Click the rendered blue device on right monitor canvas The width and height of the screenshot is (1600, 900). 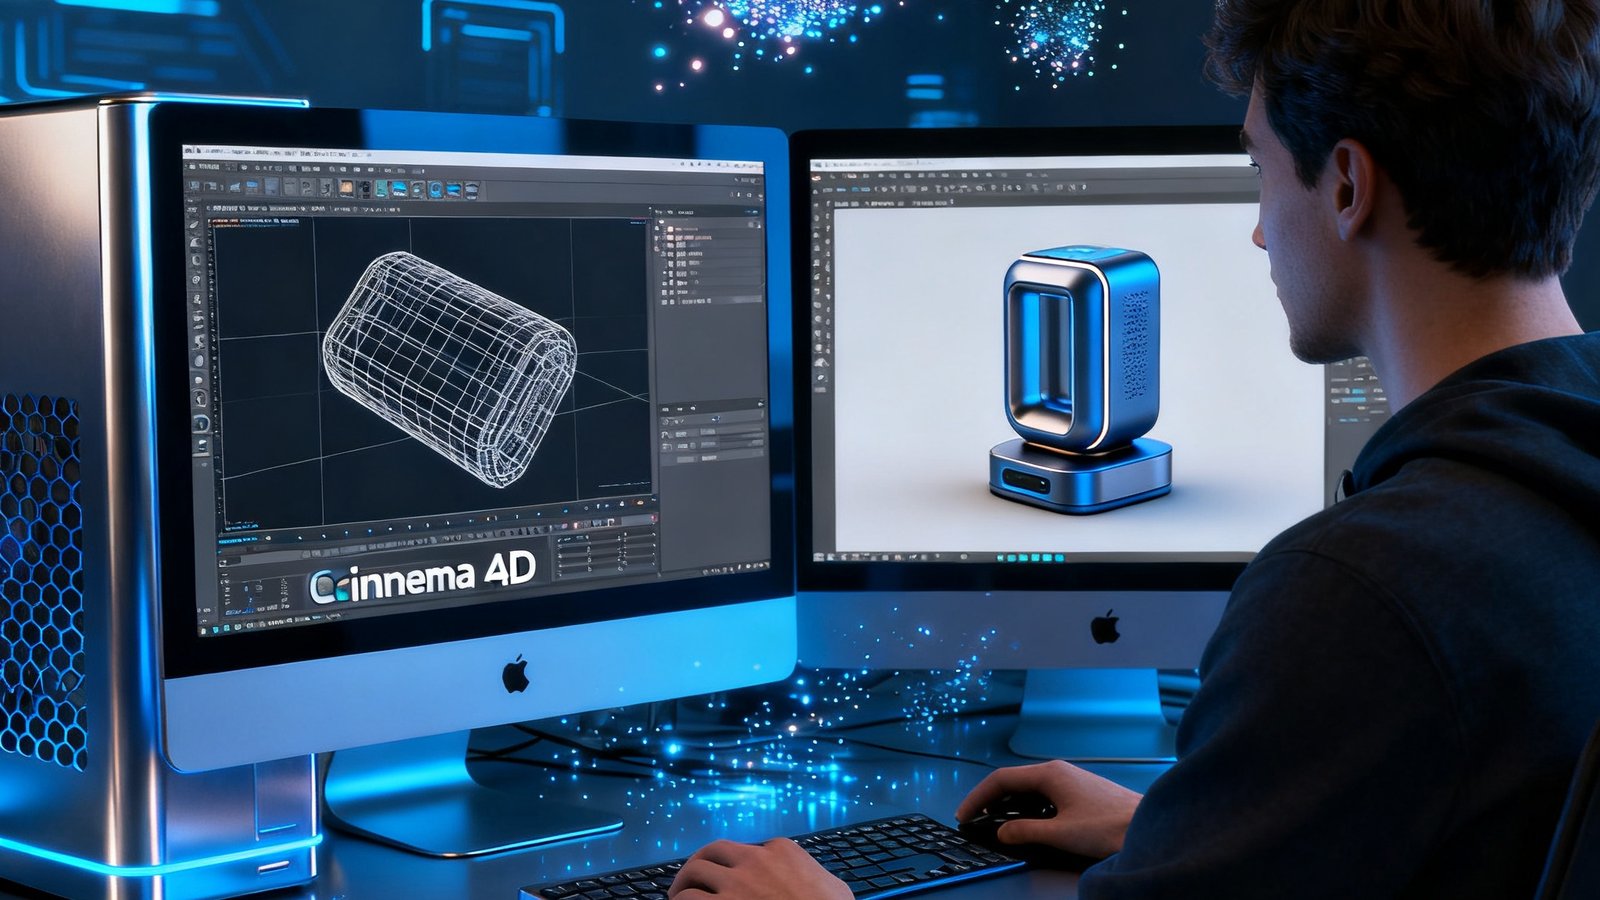(1081, 380)
